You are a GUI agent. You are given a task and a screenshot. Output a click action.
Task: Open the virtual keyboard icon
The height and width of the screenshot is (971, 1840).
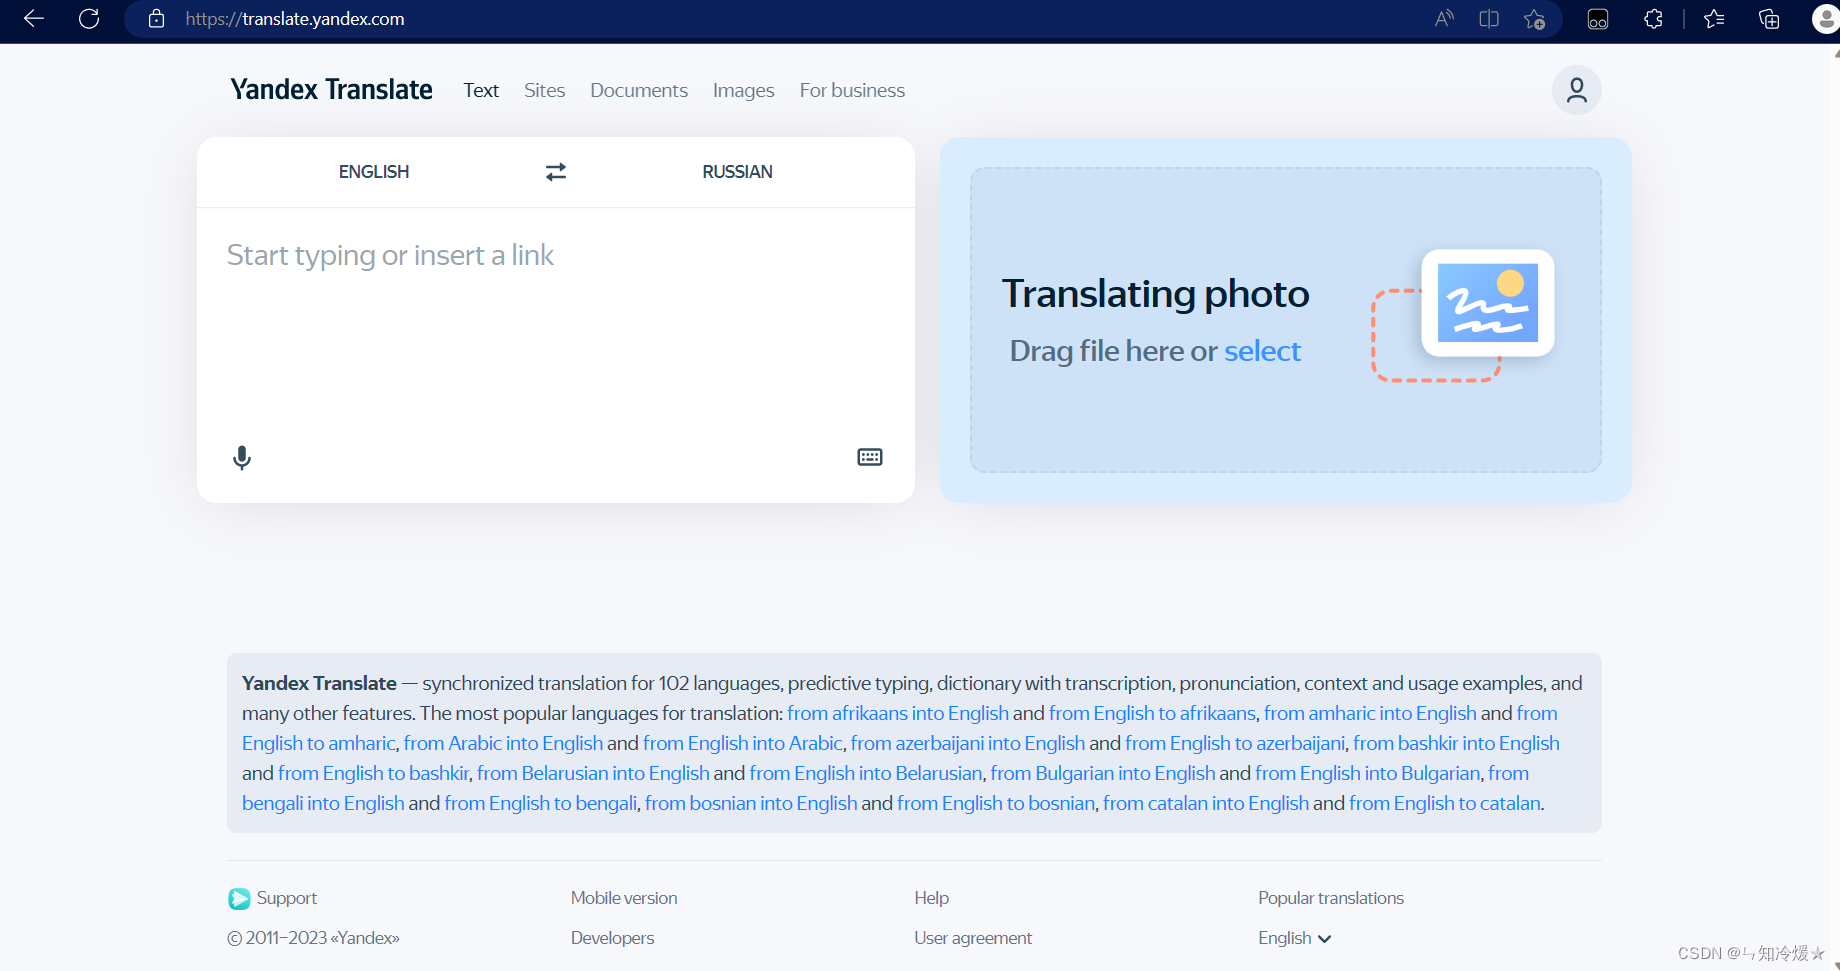coord(870,457)
